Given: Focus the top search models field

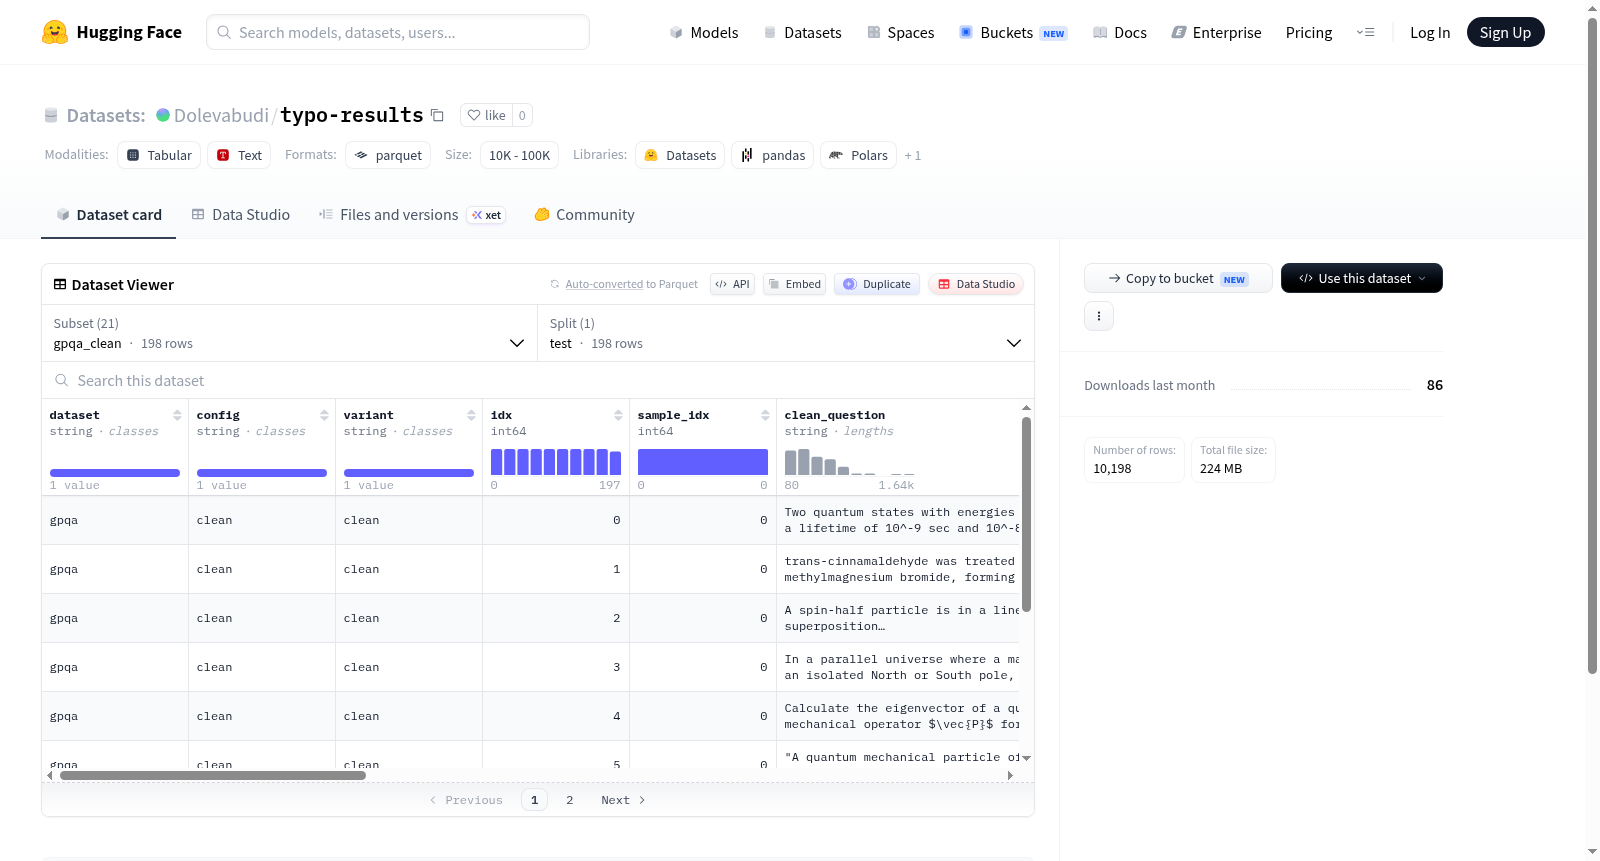Looking at the screenshot, I should (398, 32).
